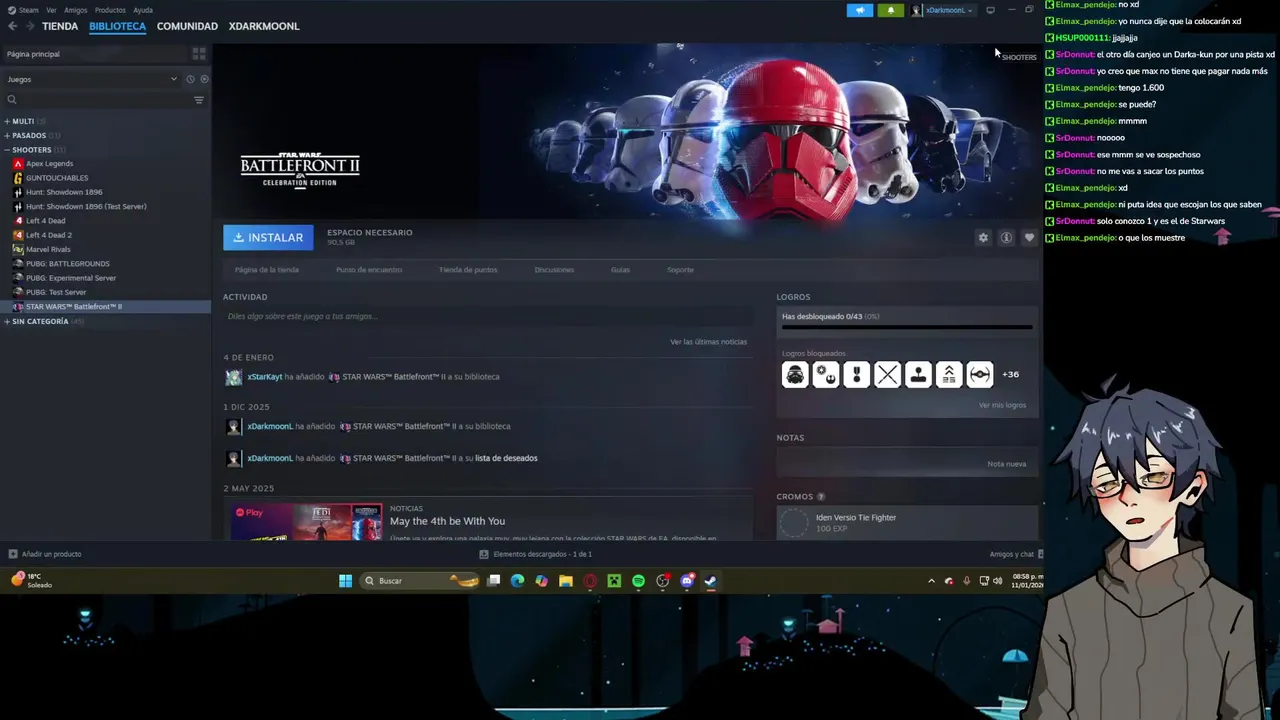The height and width of the screenshot is (720, 1280).
Task: Open the TIENDA tab
Action: (x=60, y=26)
